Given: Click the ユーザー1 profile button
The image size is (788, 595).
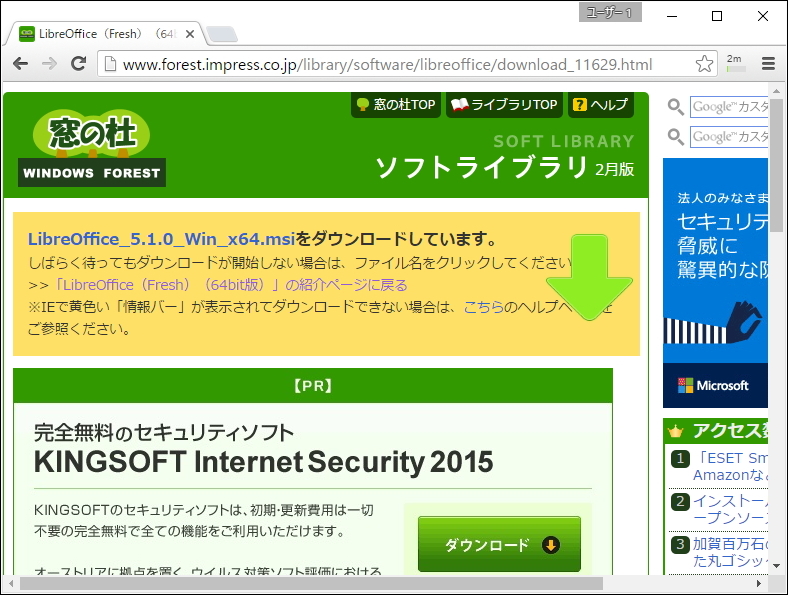Looking at the screenshot, I should [610, 13].
